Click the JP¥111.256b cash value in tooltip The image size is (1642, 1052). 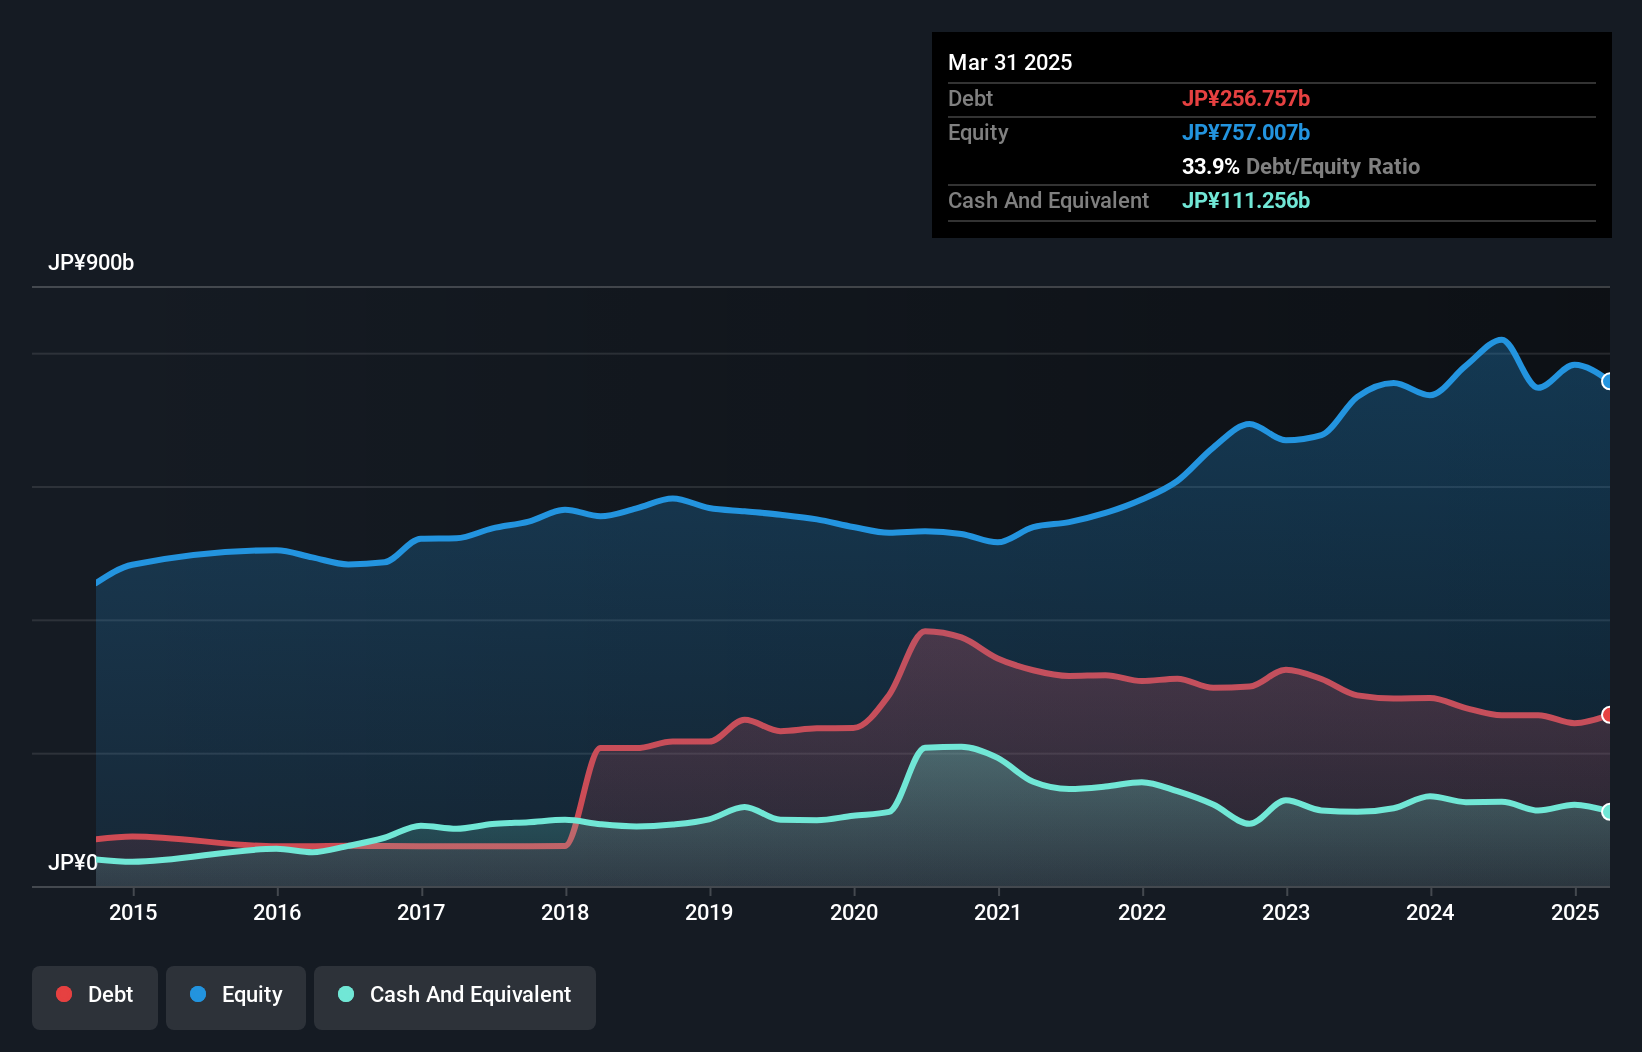point(1245,201)
